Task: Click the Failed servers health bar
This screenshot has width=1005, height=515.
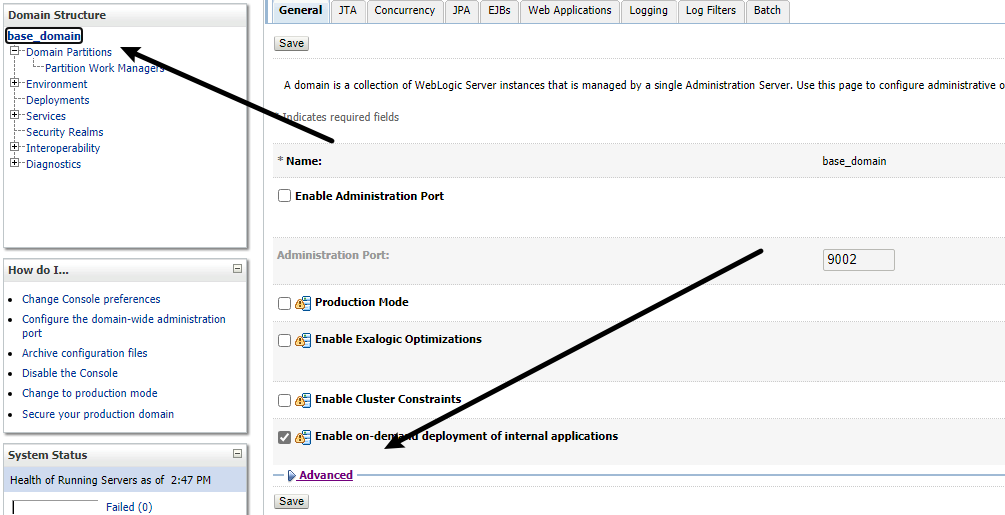Action: 55,507
